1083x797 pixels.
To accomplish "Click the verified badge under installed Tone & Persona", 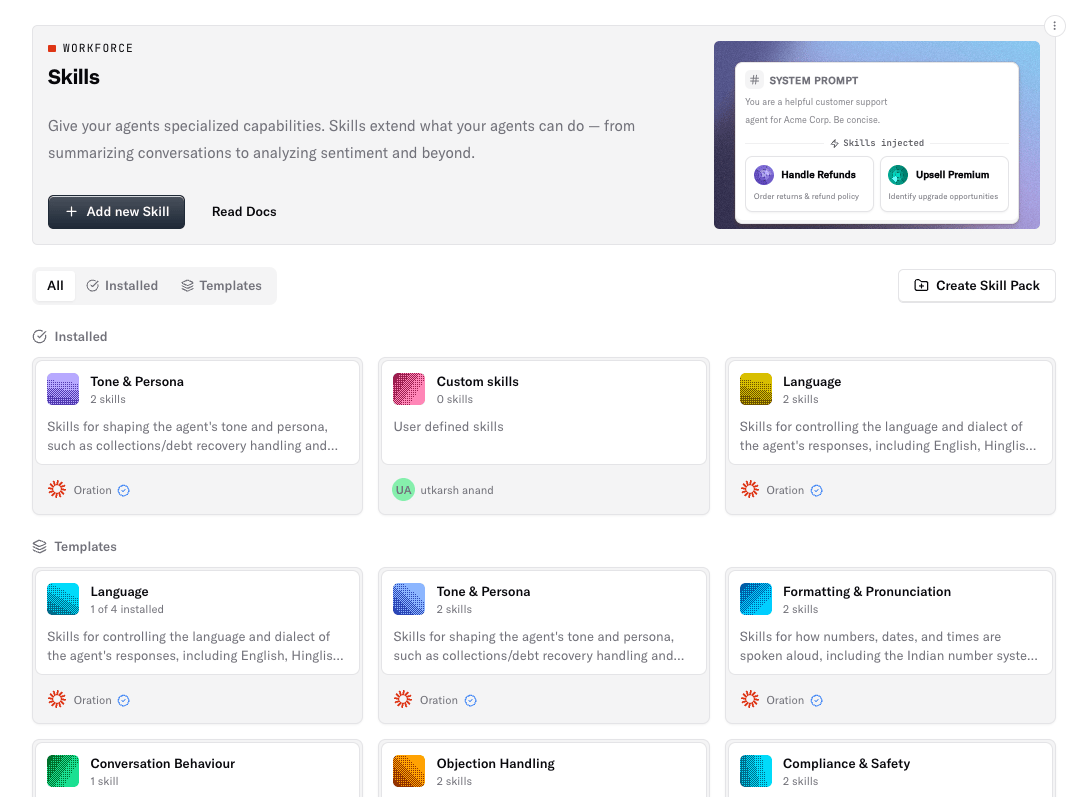I will (x=124, y=490).
